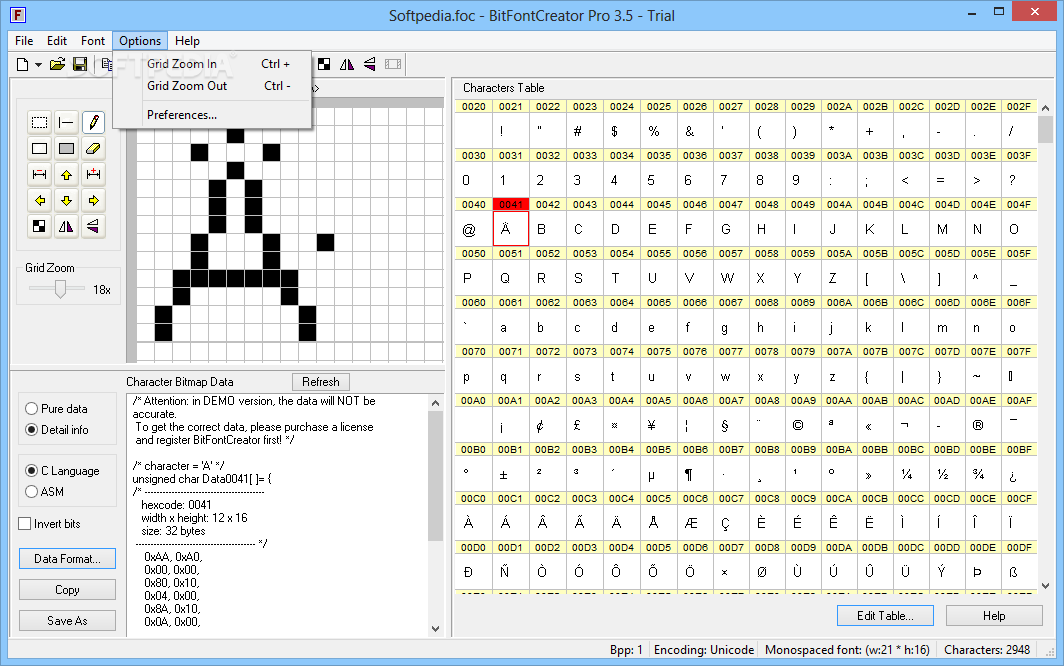Select the Æ character cell in the table

coord(694,523)
